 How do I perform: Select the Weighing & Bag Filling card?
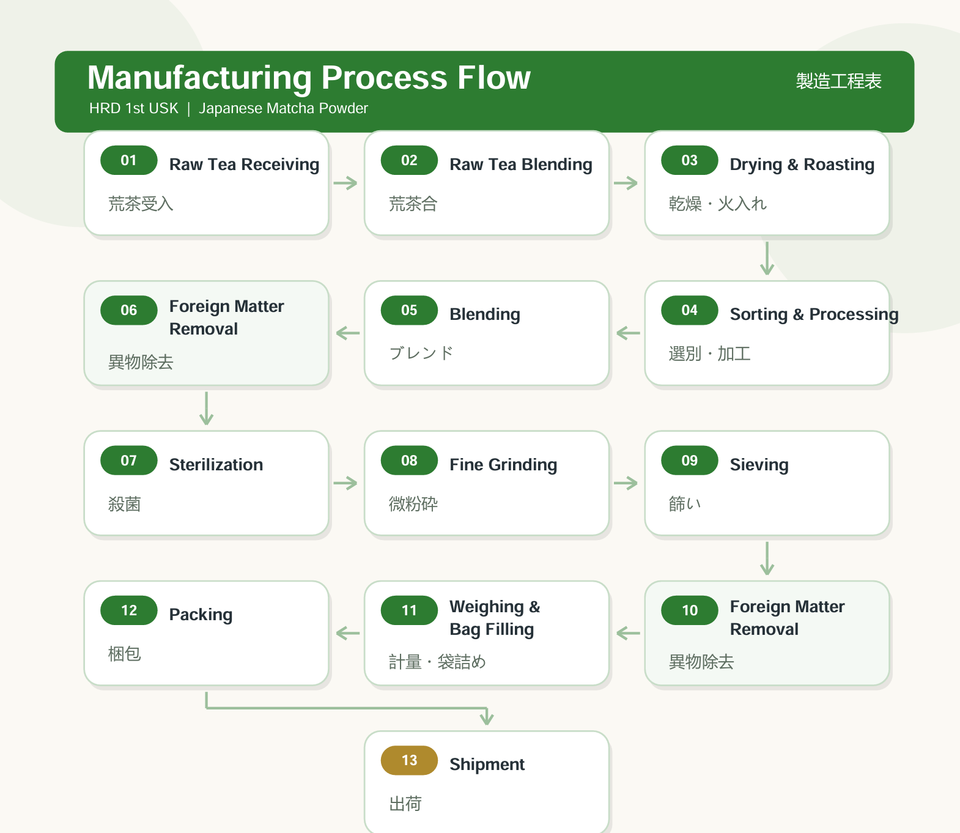(x=487, y=633)
